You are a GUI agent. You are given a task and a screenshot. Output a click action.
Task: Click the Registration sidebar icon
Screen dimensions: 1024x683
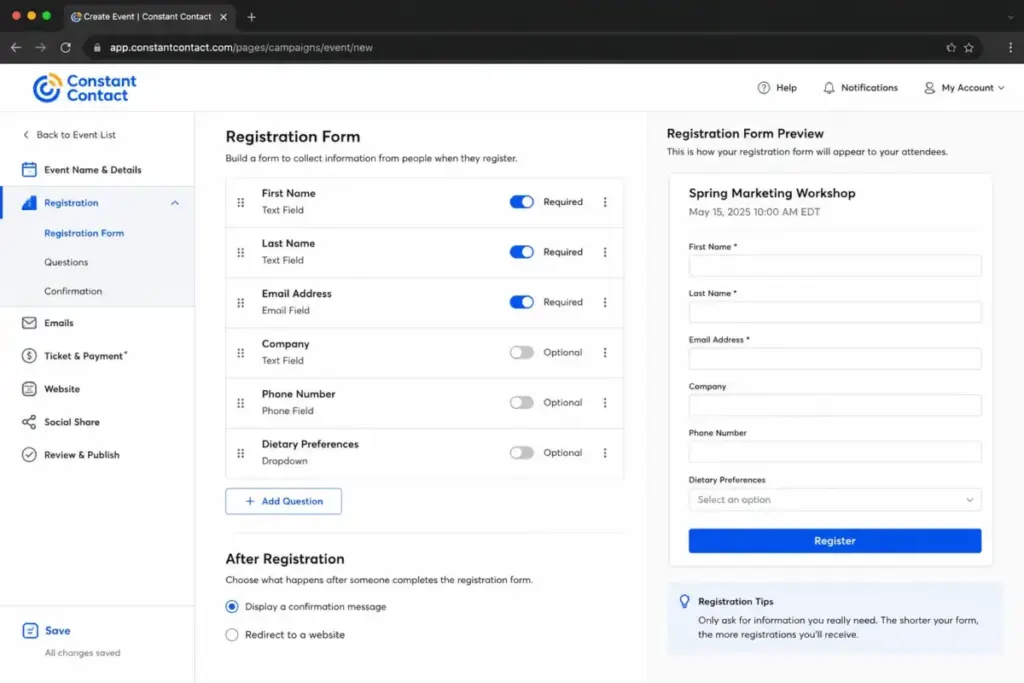(x=29, y=203)
